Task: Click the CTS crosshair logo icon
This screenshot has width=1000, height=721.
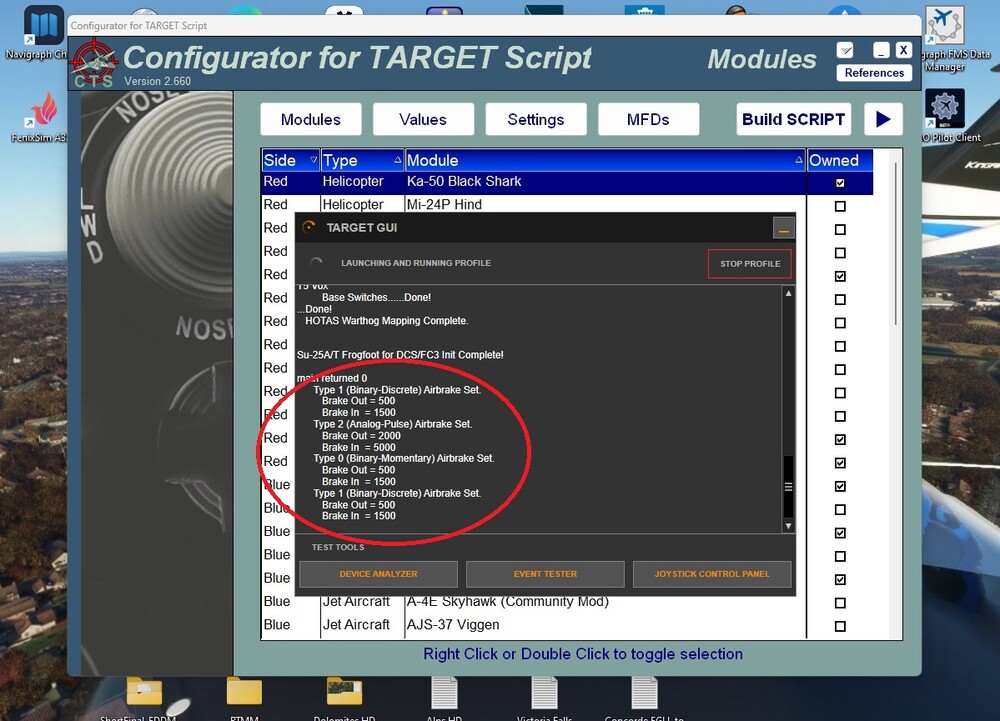Action: click(94, 62)
